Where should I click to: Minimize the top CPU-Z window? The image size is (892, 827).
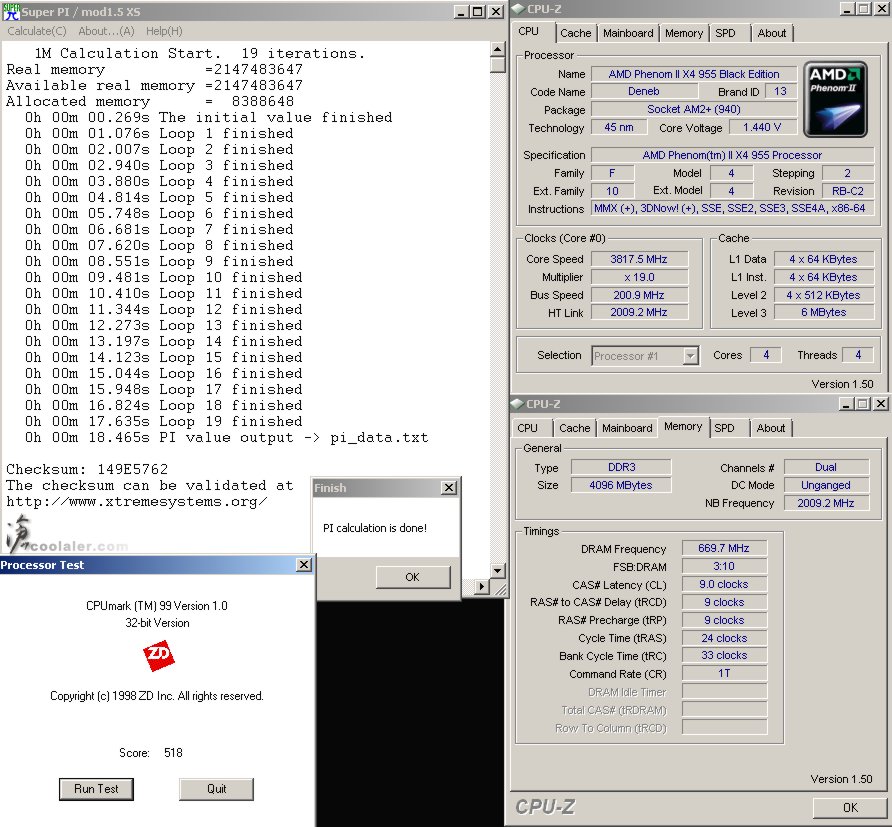coord(847,9)
